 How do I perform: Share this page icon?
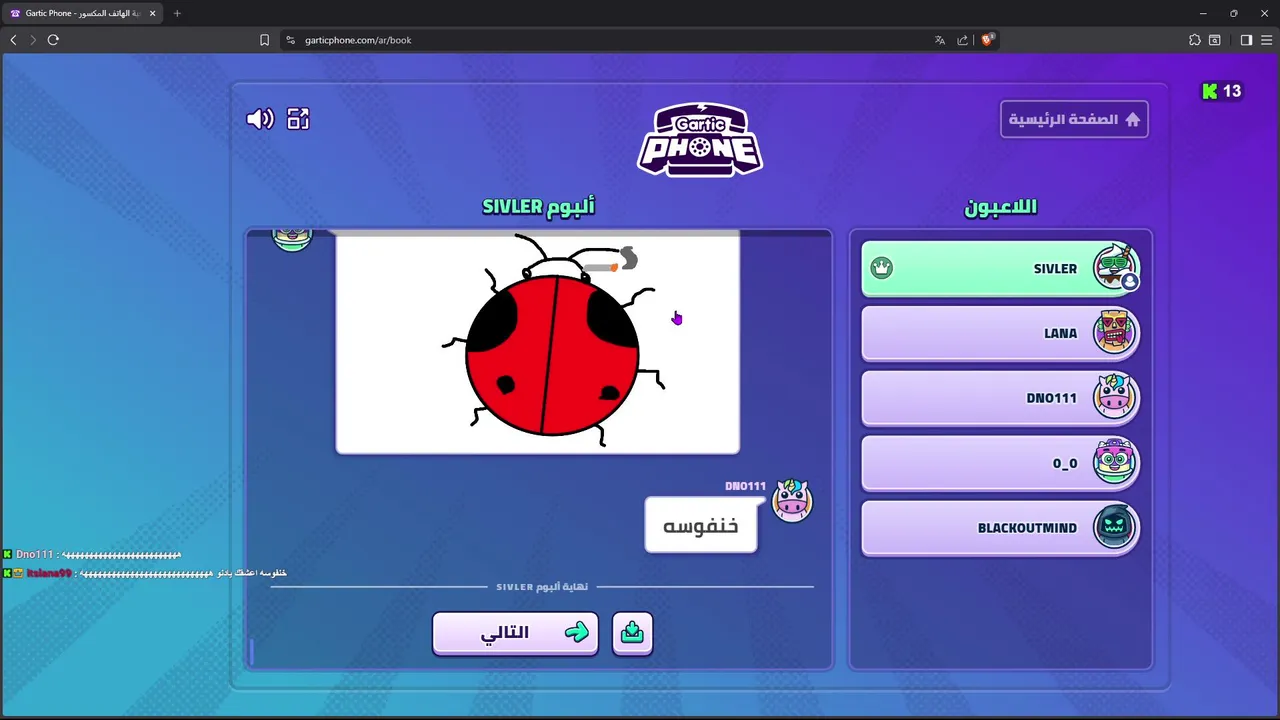[x=963, y=40]
